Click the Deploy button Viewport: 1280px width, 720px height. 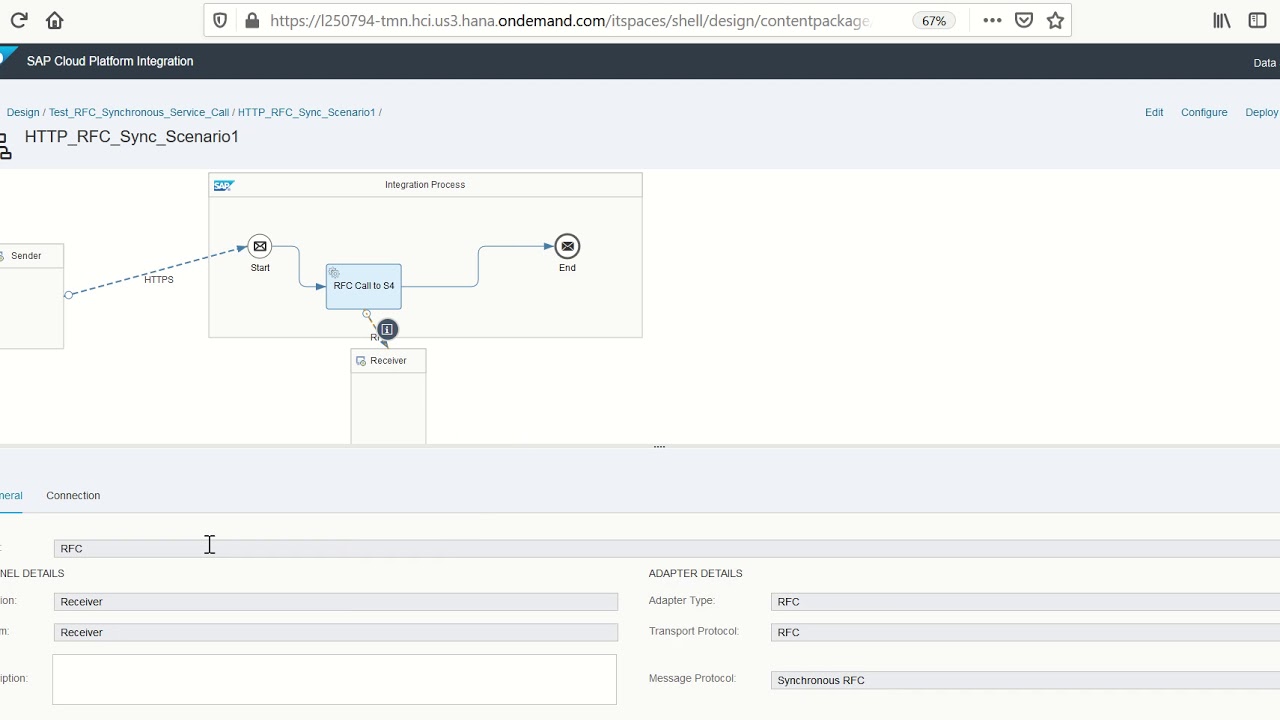pos(1262,112)
